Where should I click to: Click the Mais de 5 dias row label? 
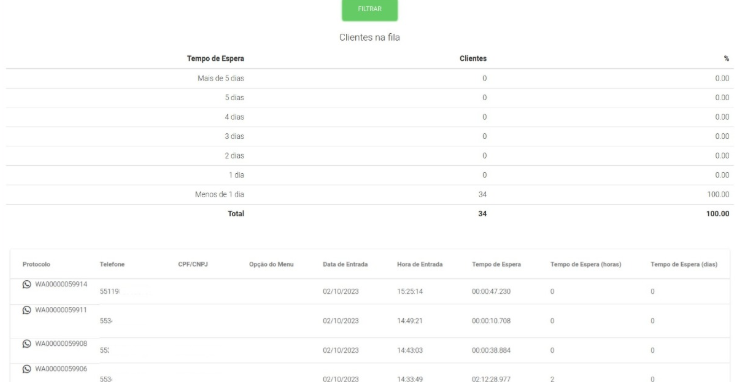221,78
